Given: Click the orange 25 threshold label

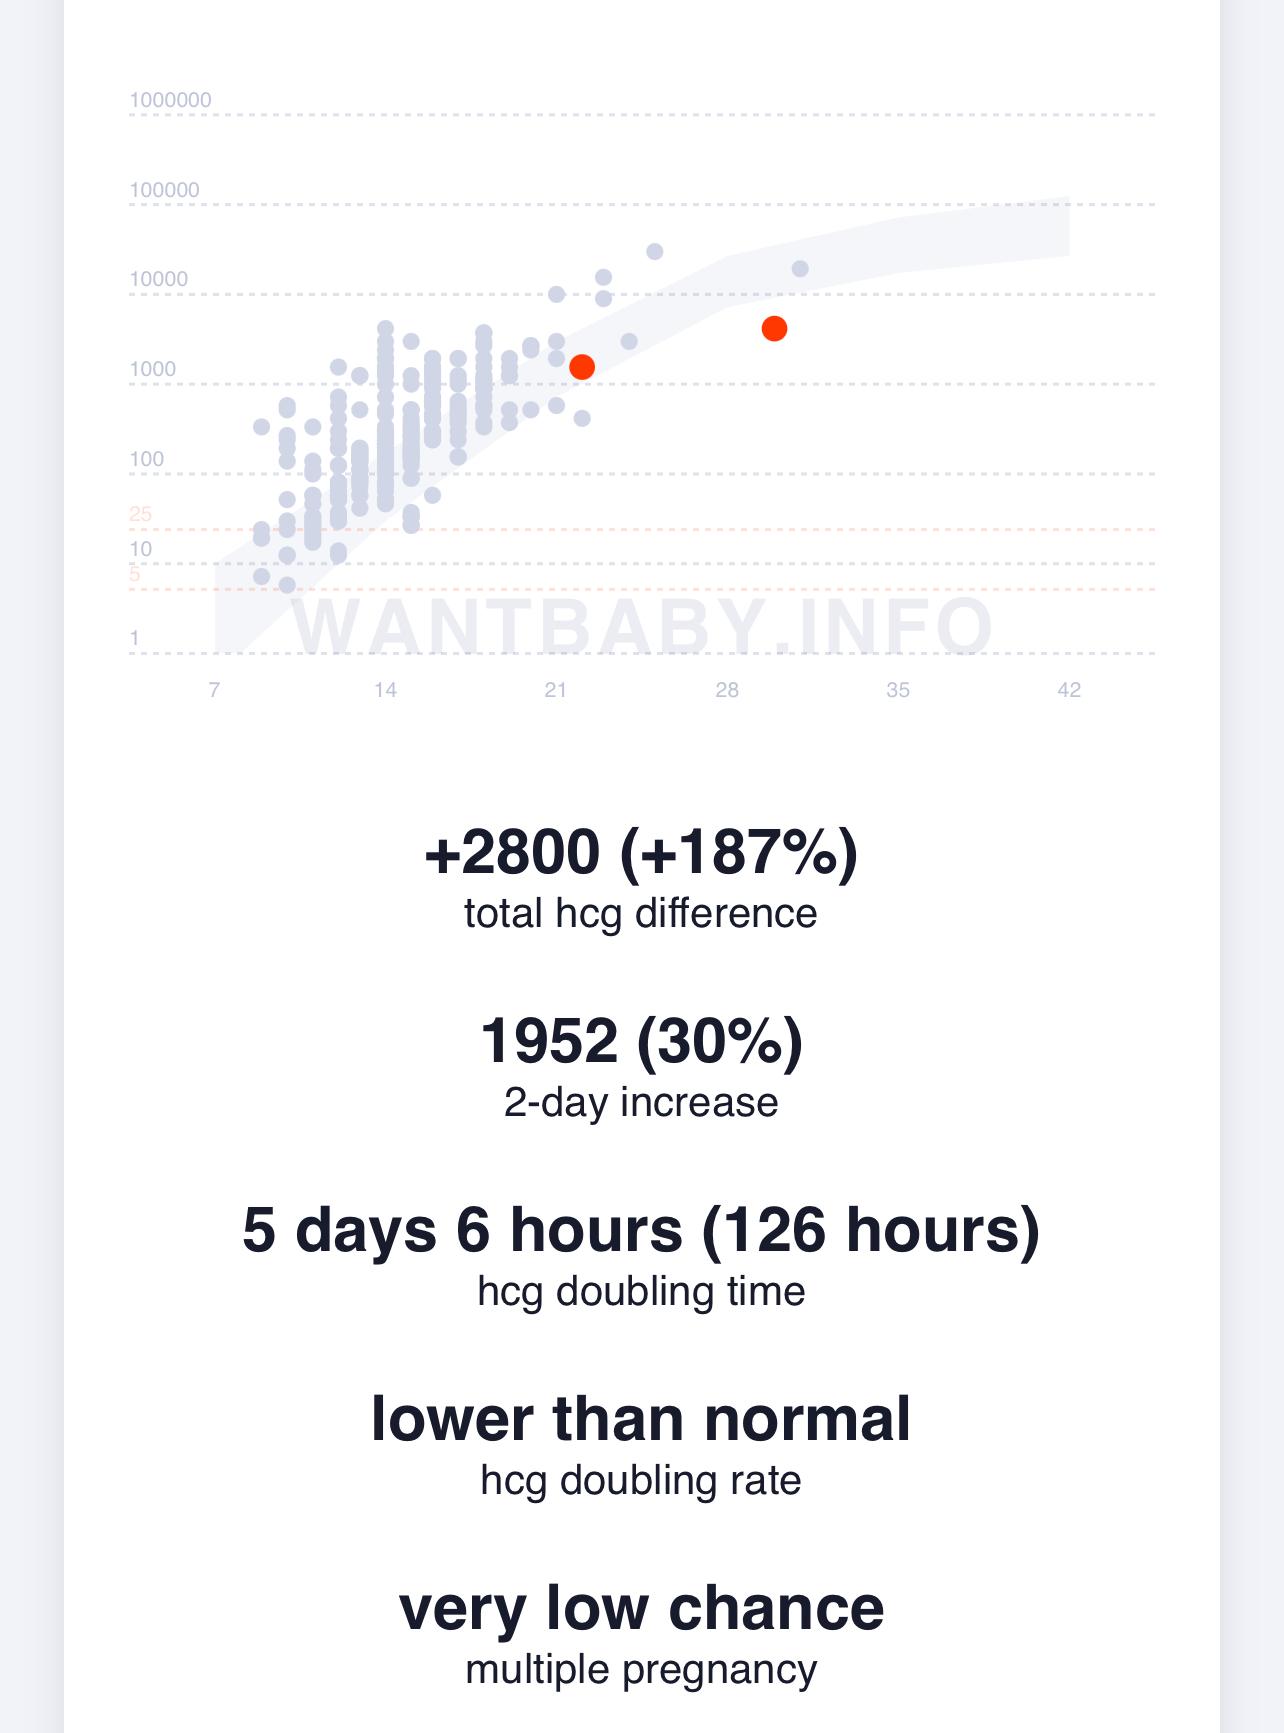Looking at the screenshot, I should (140, 514).
